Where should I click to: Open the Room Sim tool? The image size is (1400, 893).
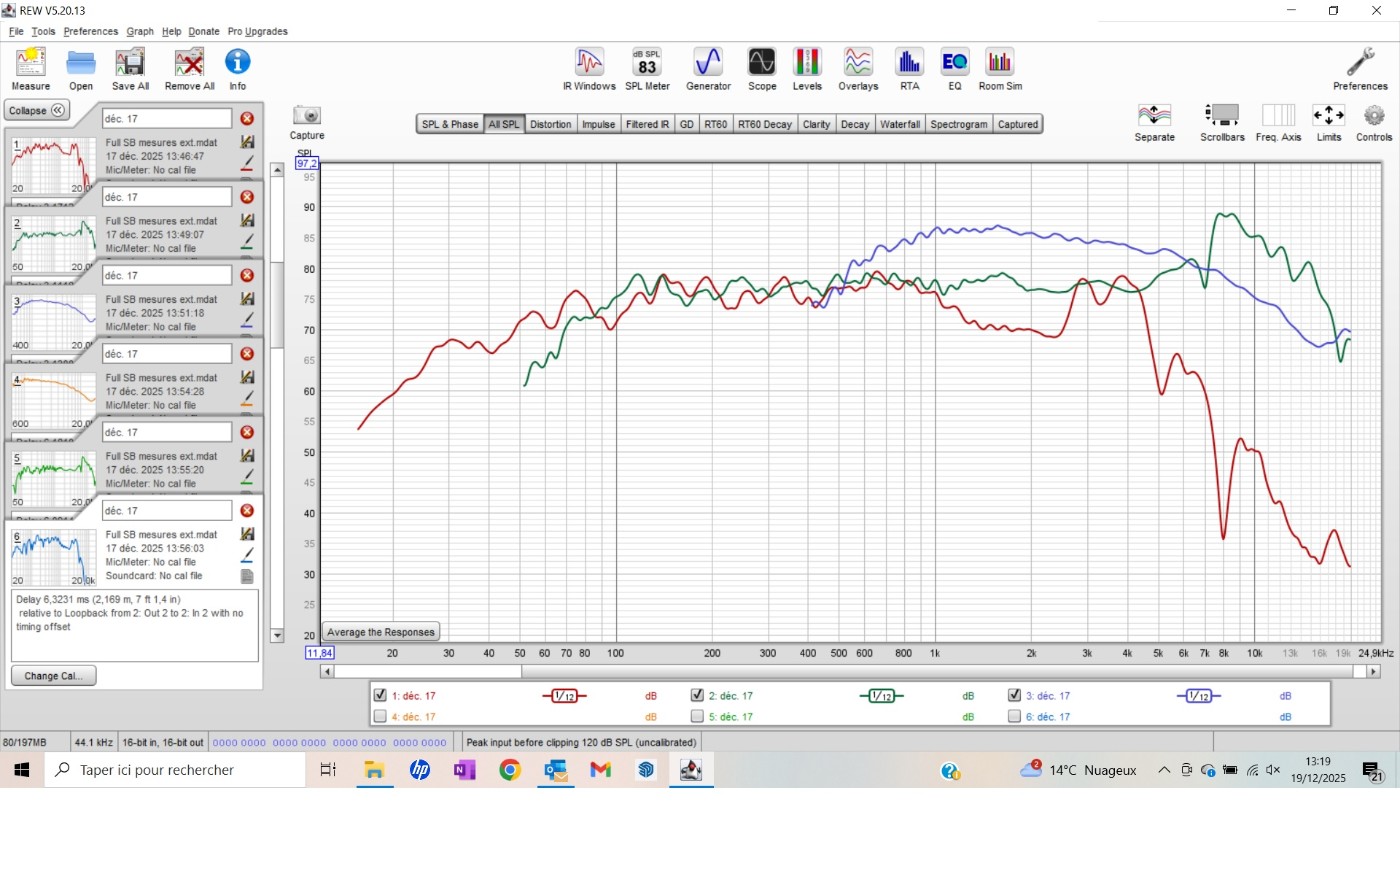pyautogui.click(x=1000, y=68)
